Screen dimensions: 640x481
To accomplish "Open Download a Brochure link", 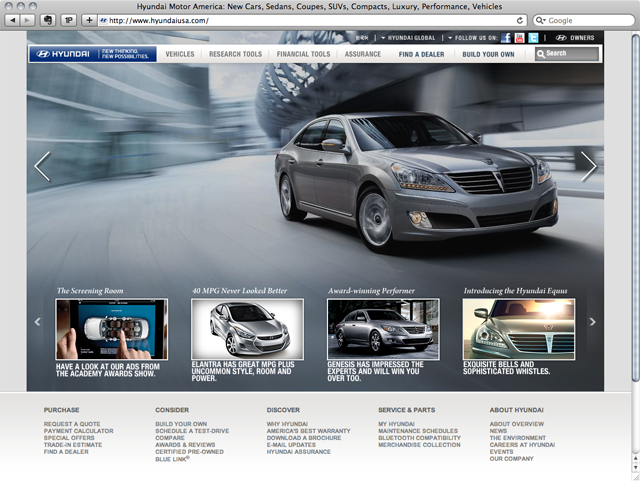I will coord(304,438).
